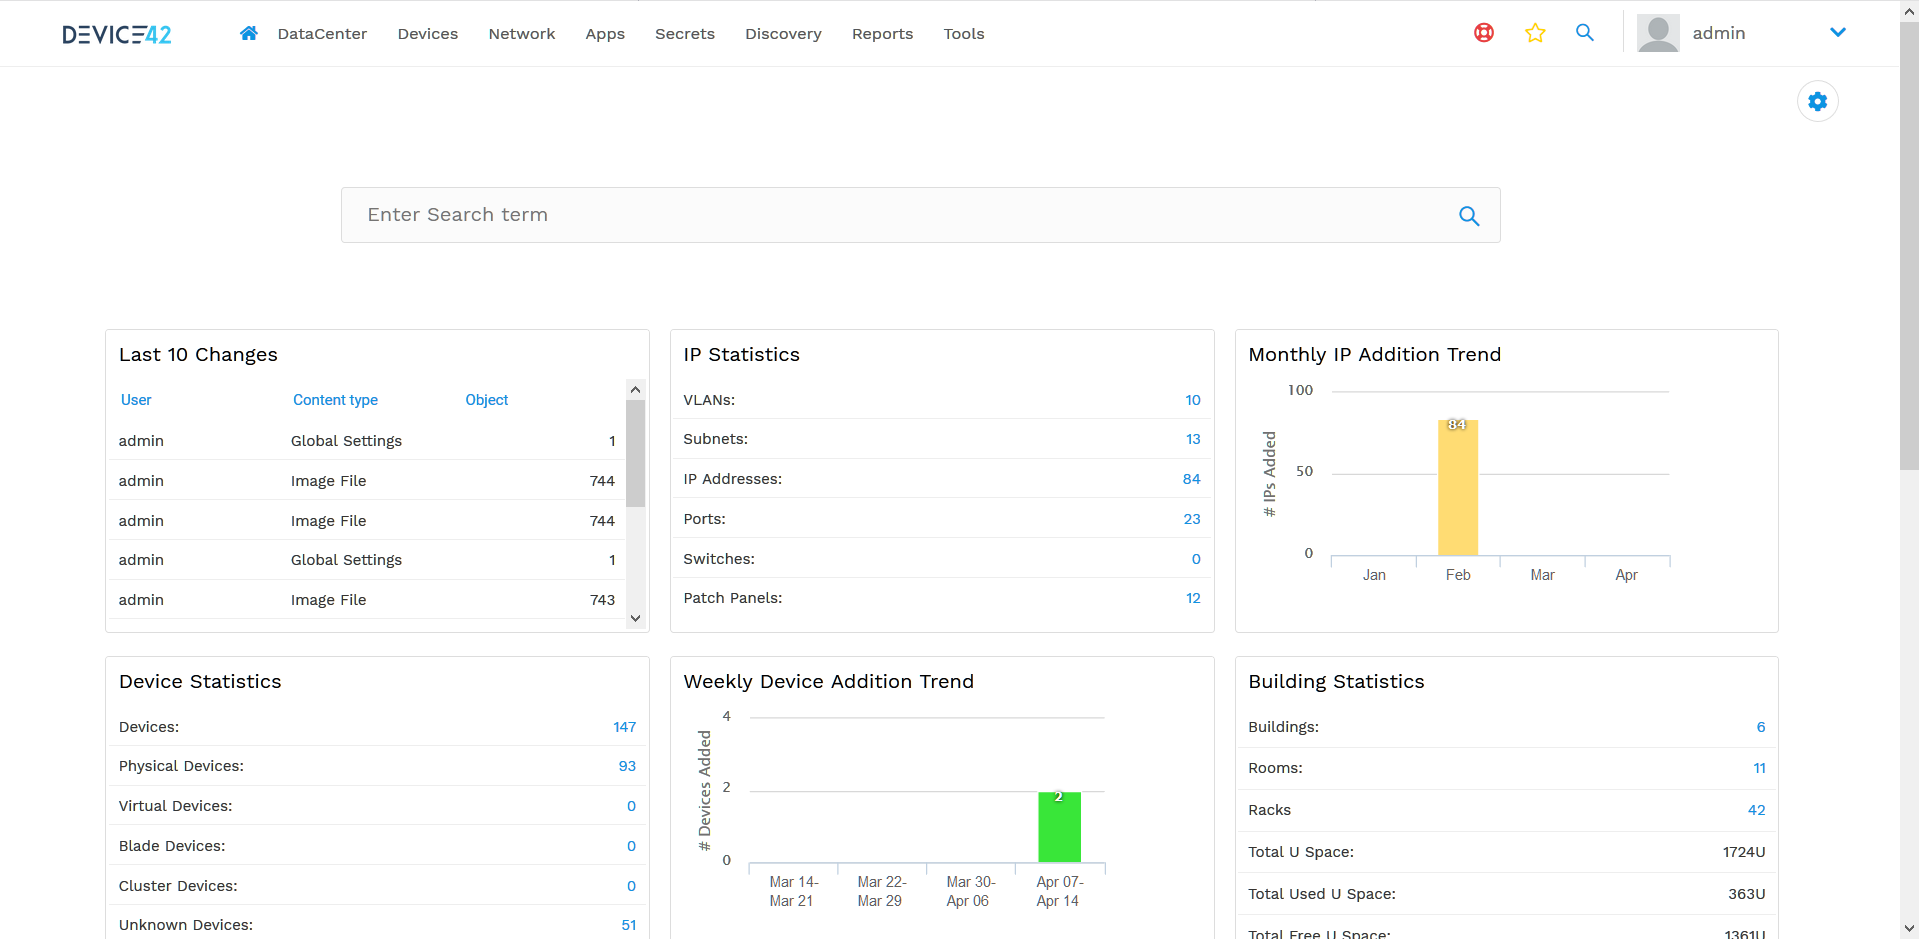Click the page vertical scrollbar thumb

[1909, 245]
